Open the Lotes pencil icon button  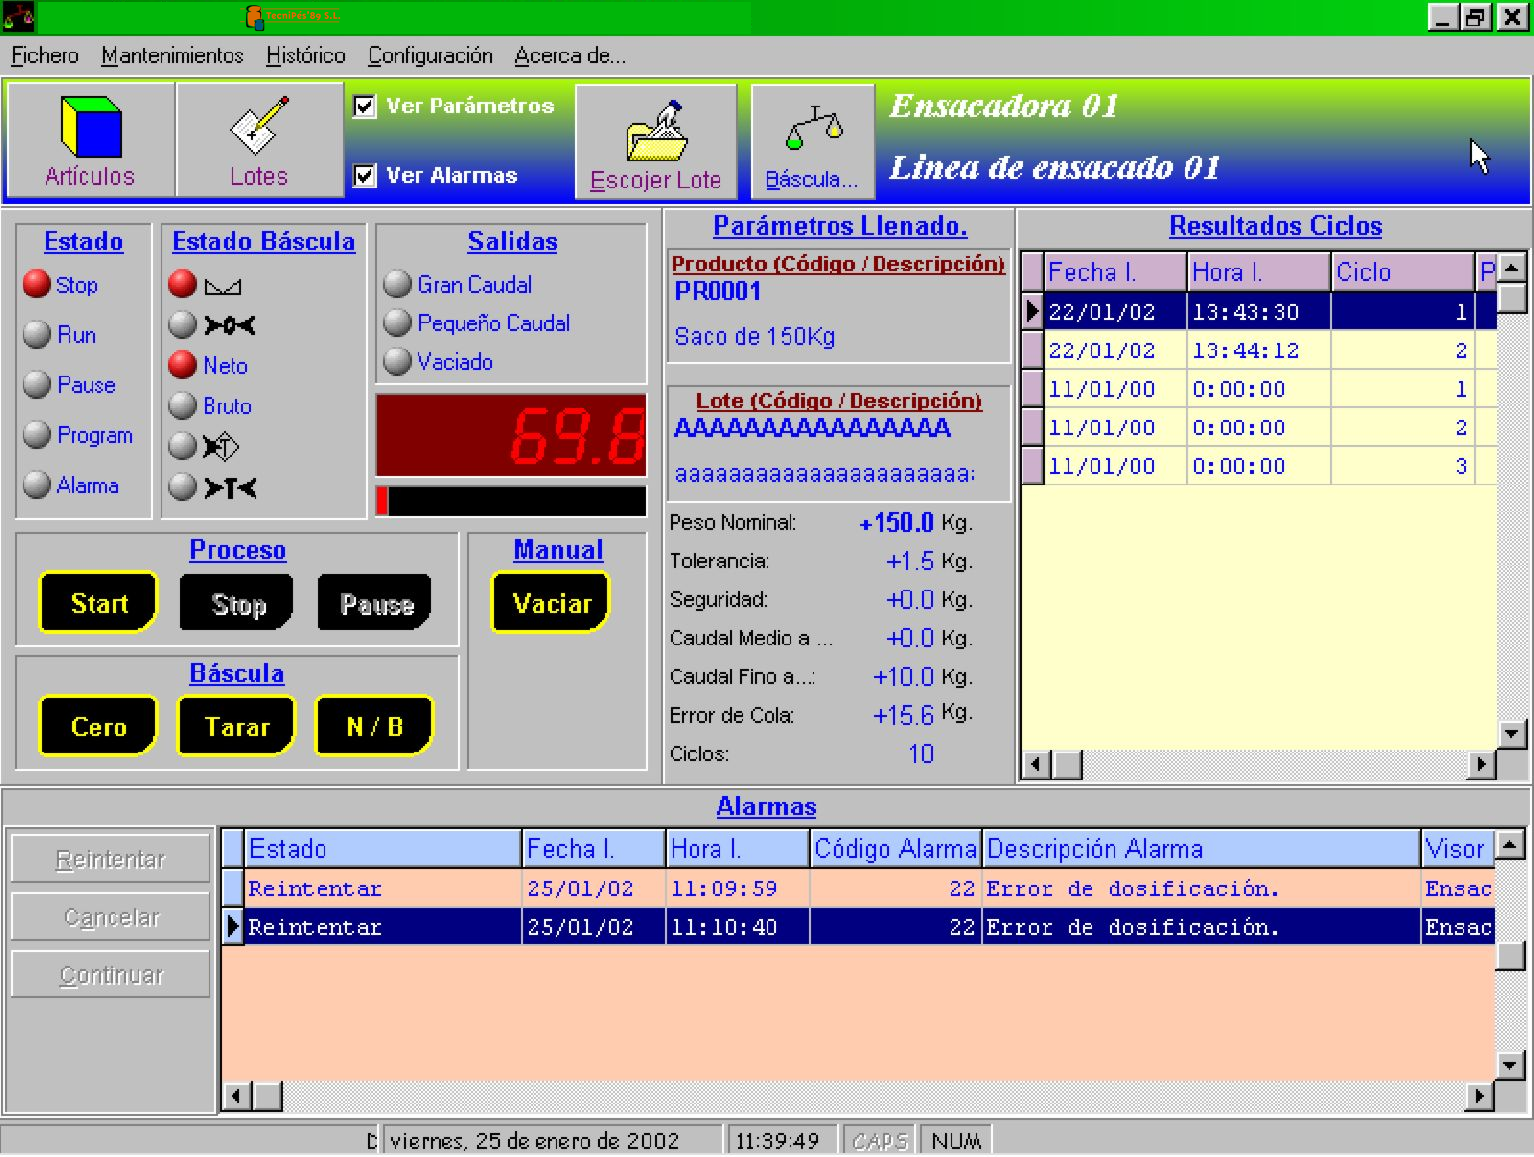click(x=260, y=140)
